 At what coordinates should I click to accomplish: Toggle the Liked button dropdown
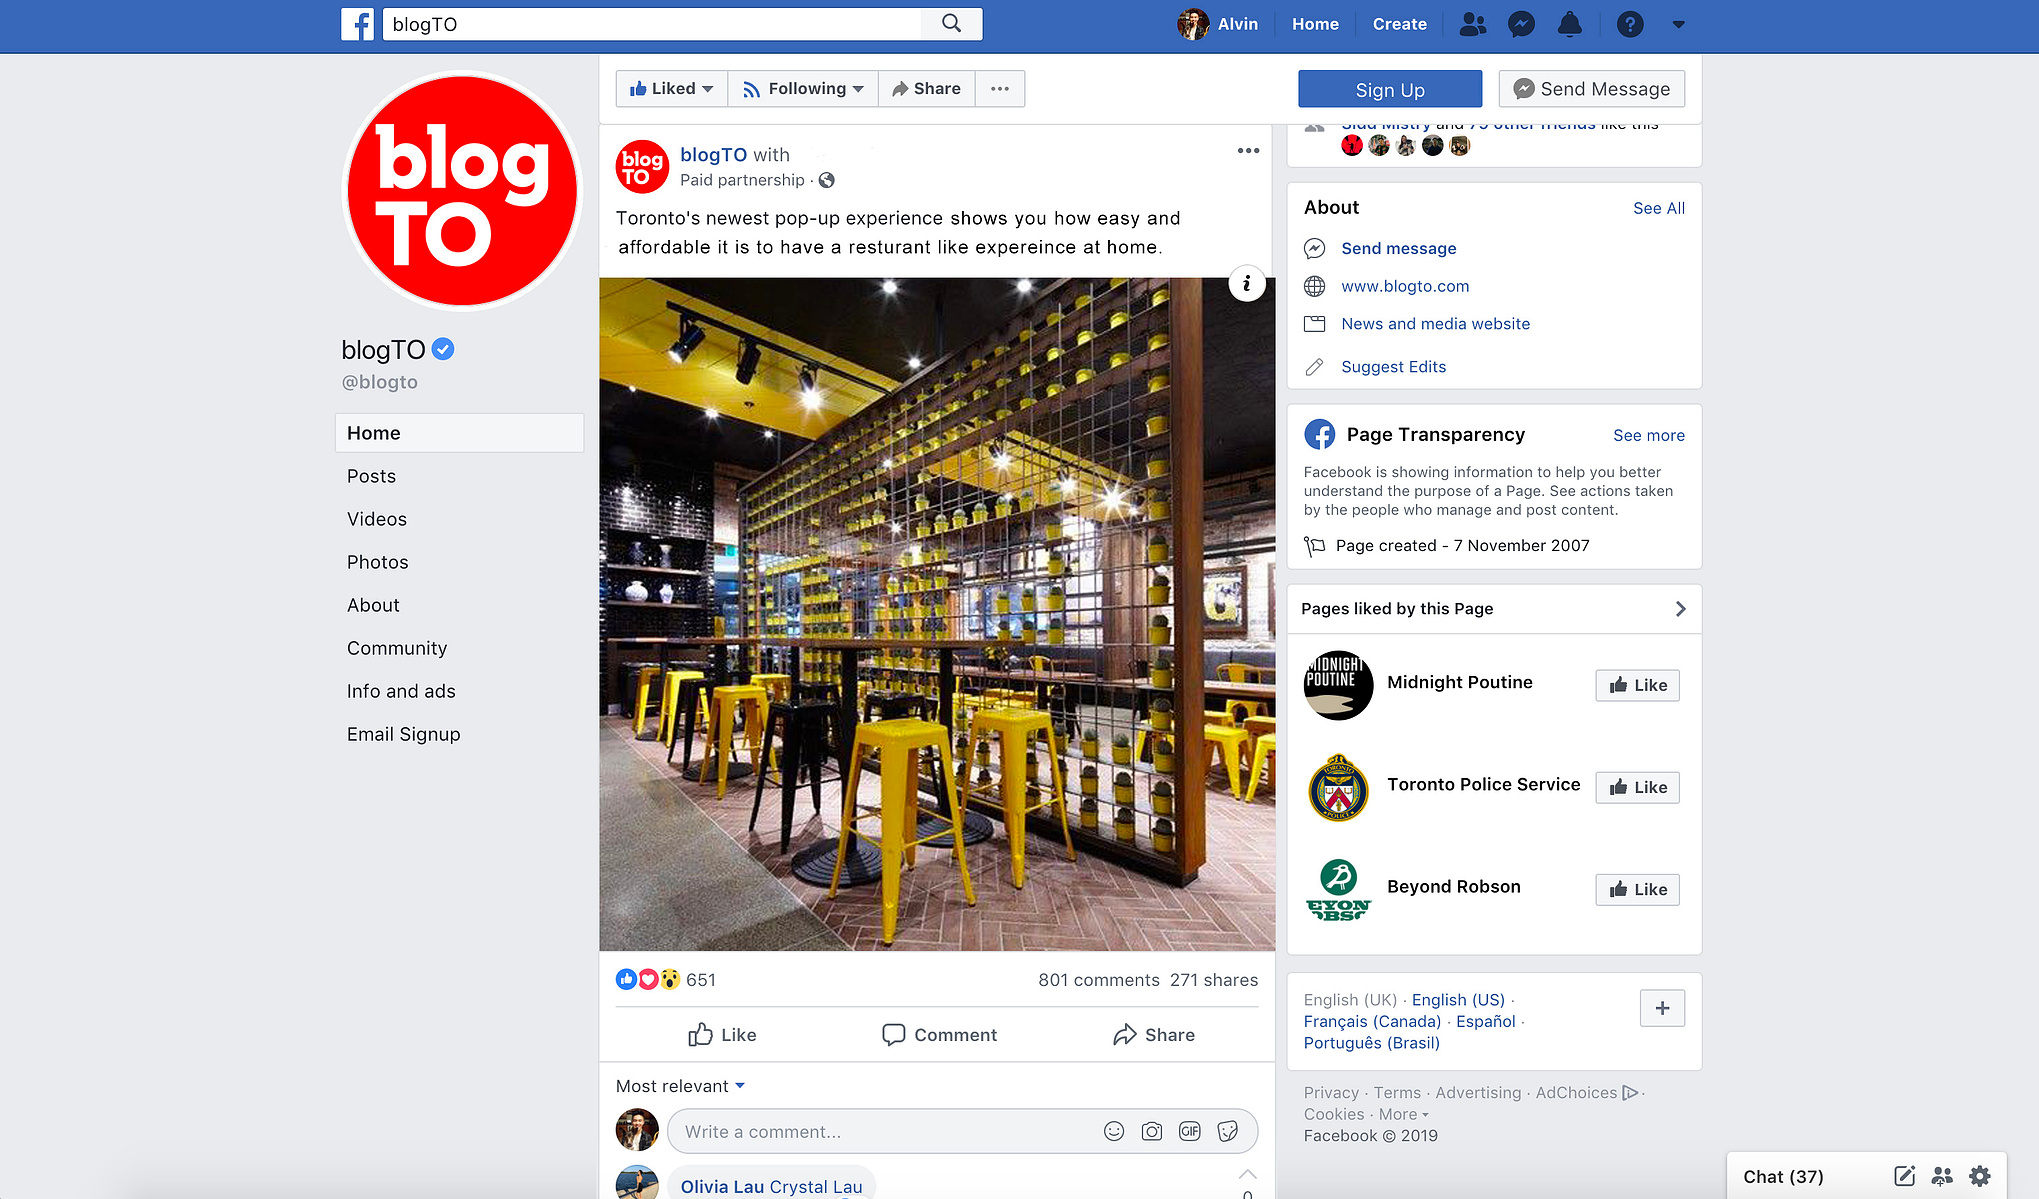click(x=672, y=89)
